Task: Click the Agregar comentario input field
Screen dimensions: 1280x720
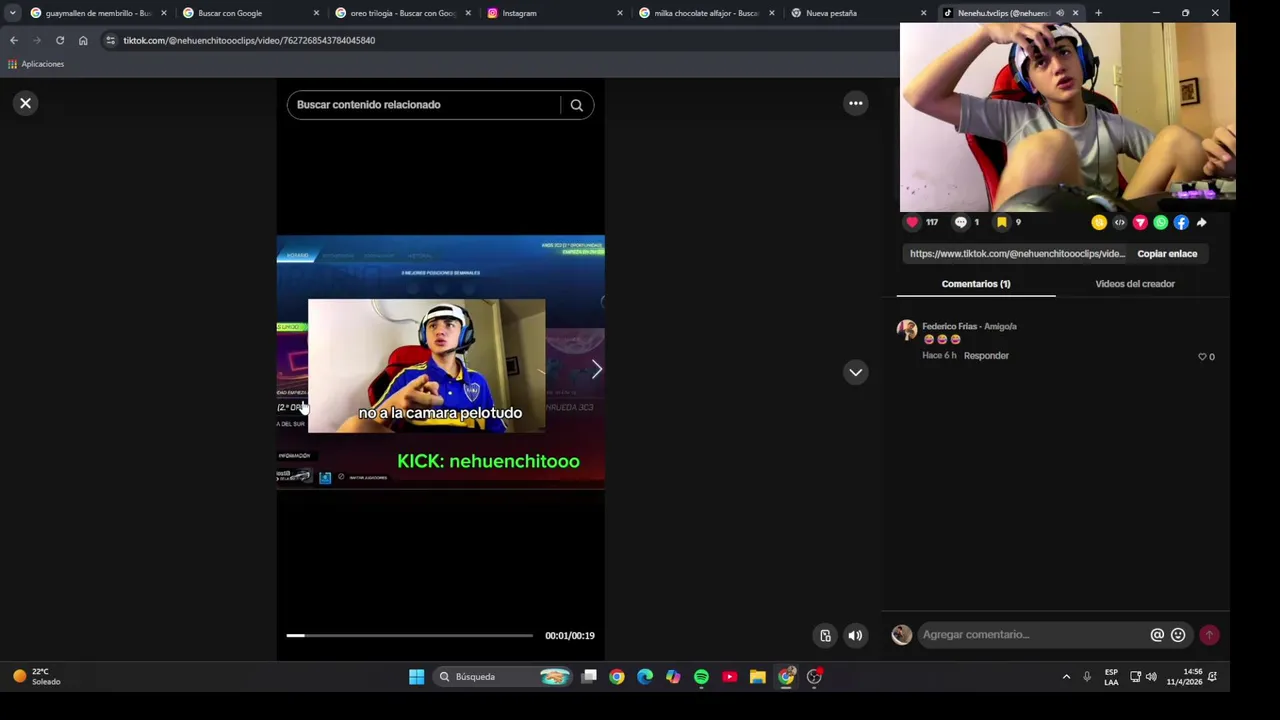Action: [x=1033, y=635]
